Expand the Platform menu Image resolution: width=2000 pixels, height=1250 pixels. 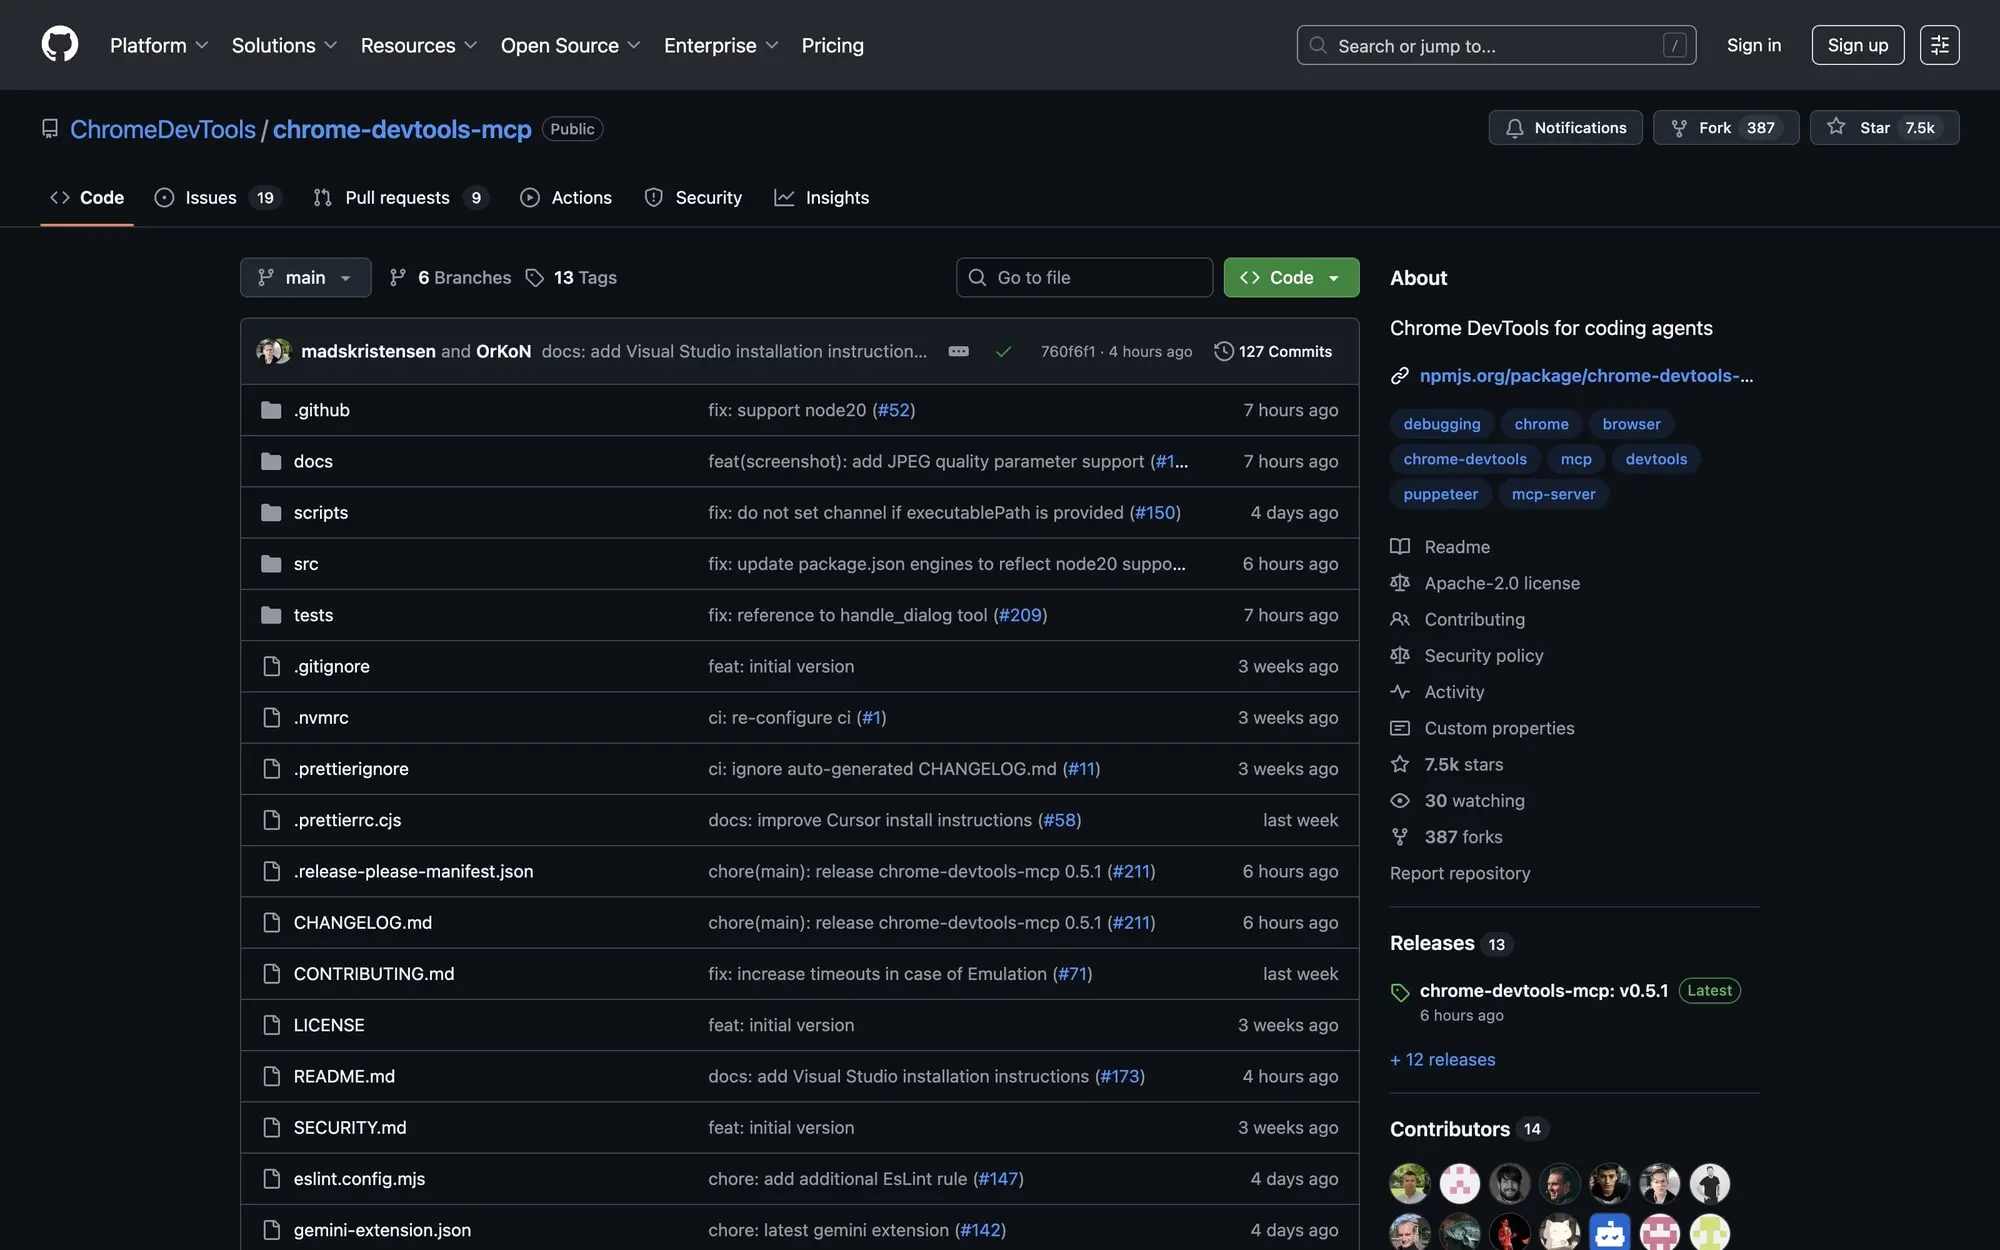click(159, 46)
